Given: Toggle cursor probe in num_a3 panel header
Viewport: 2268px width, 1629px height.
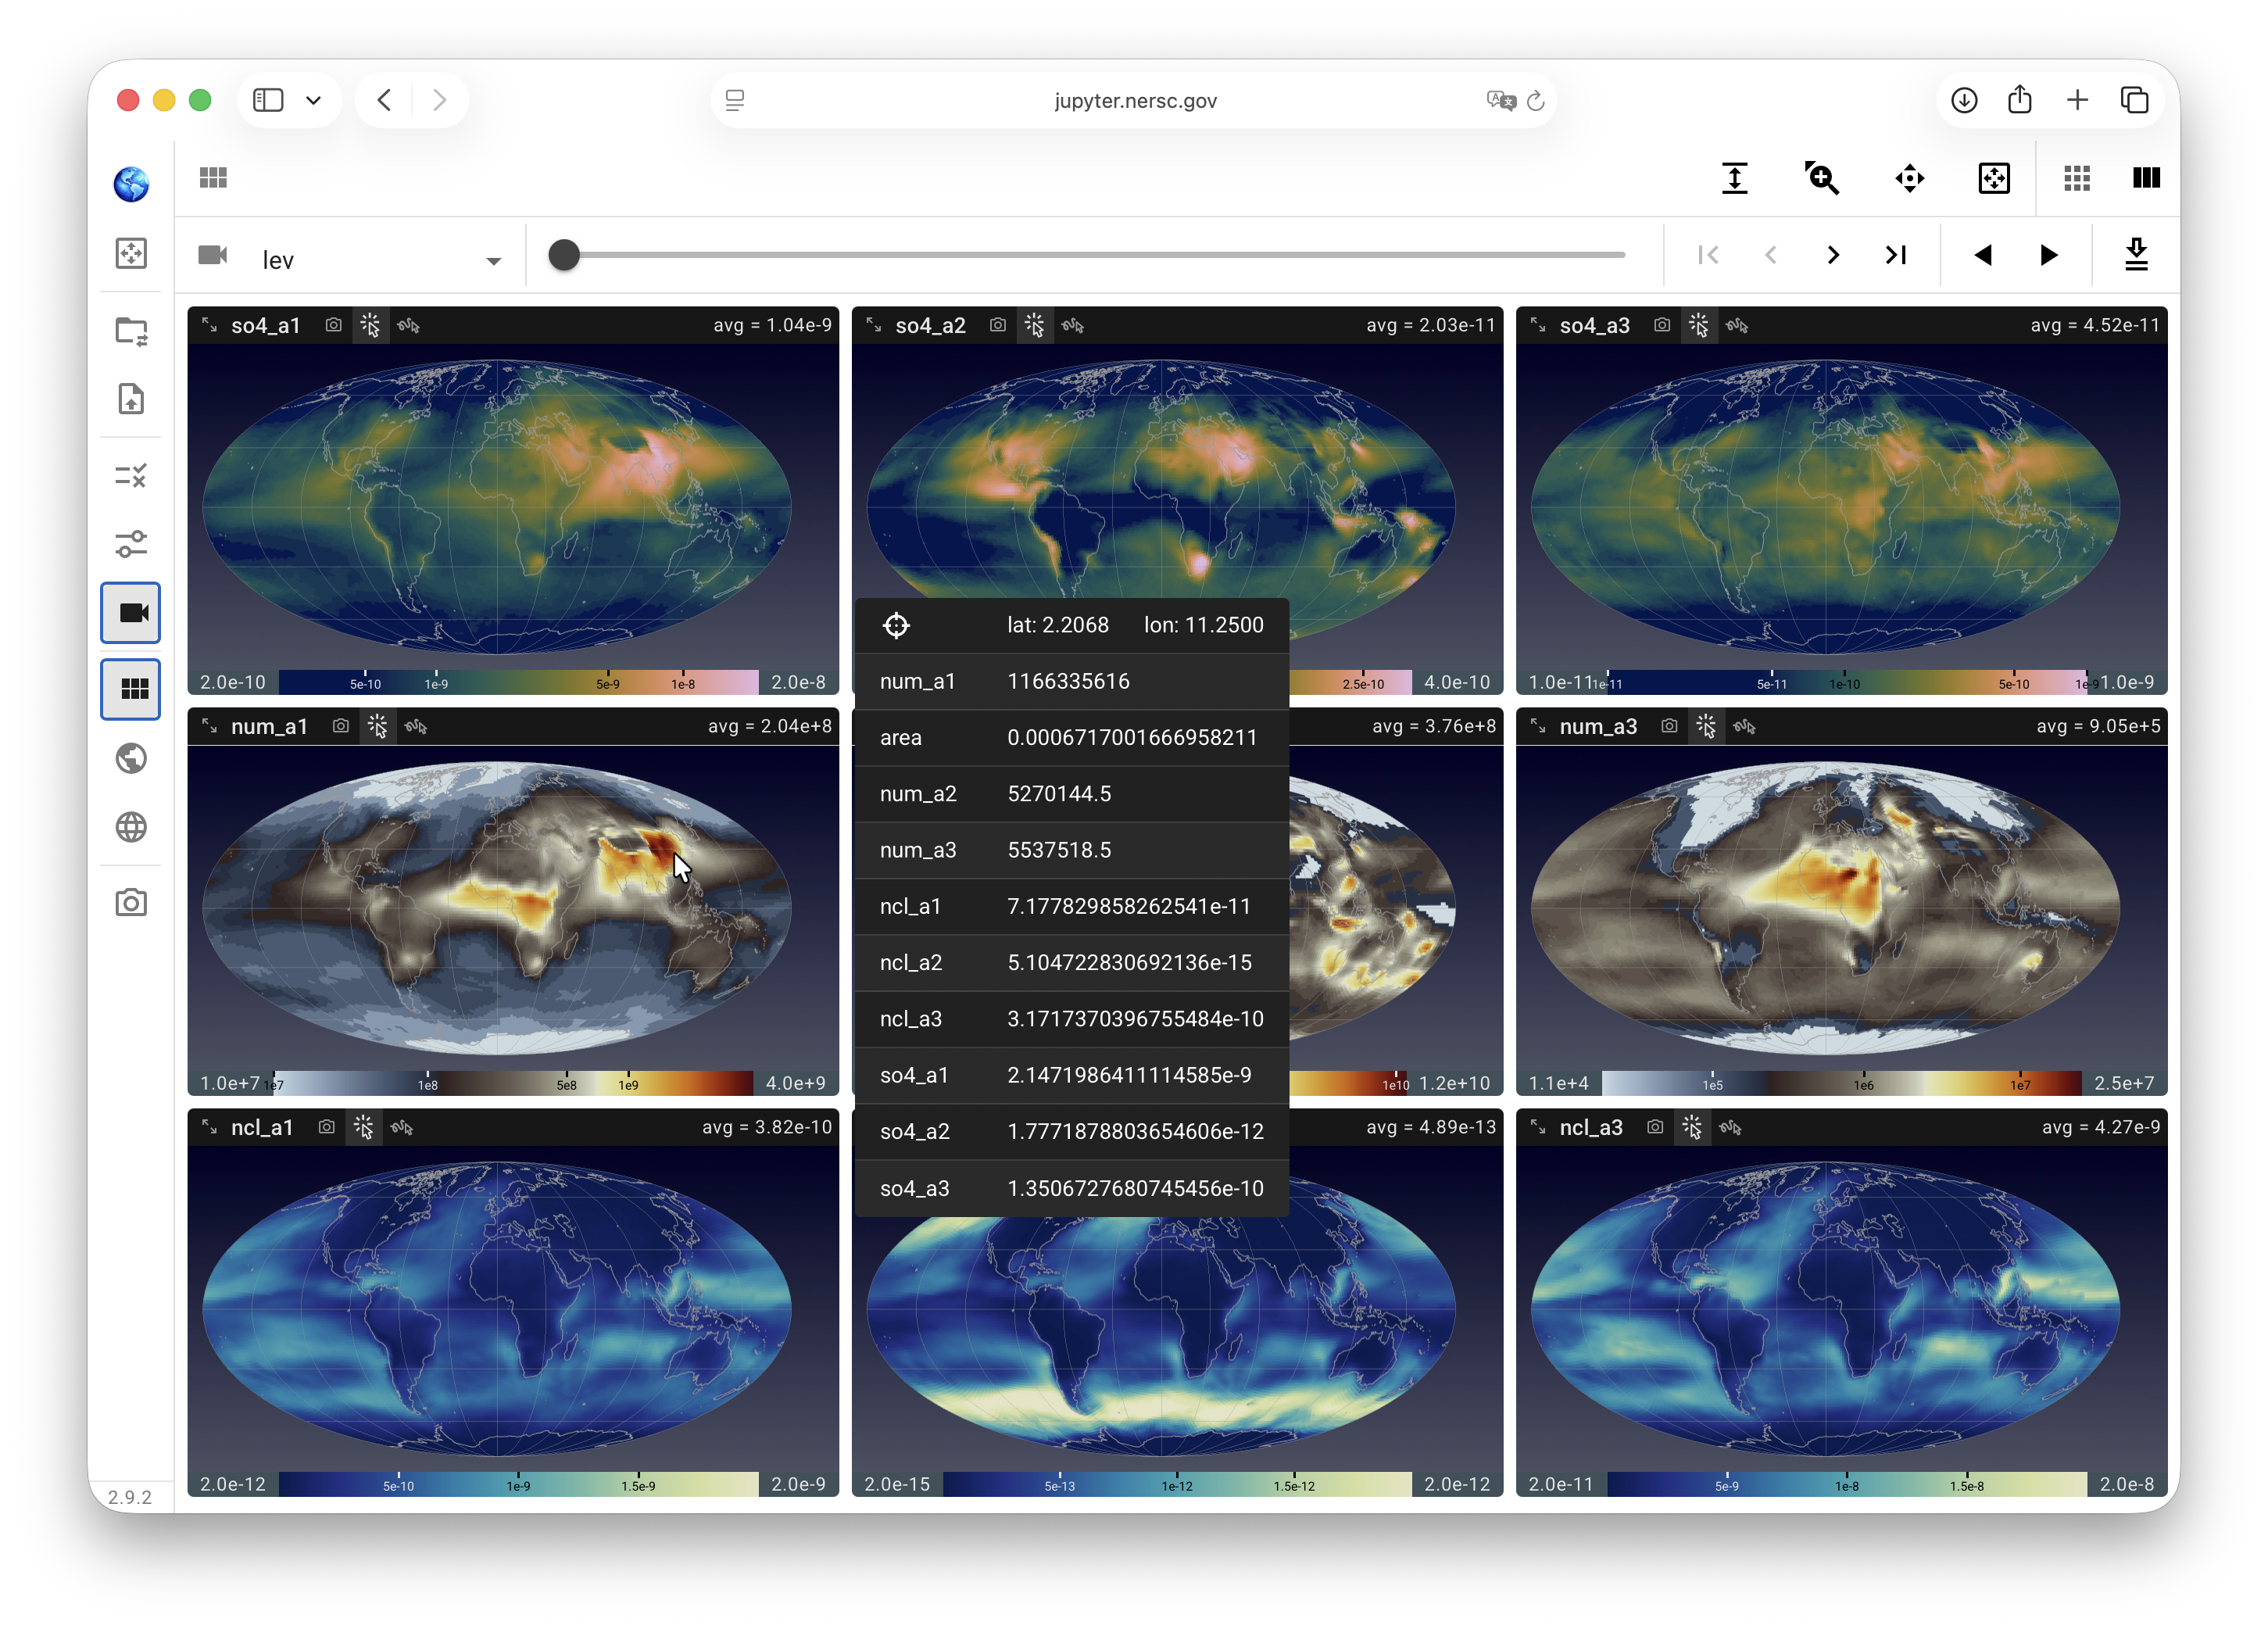Looking at the screenshot, I should [1706, 726].
